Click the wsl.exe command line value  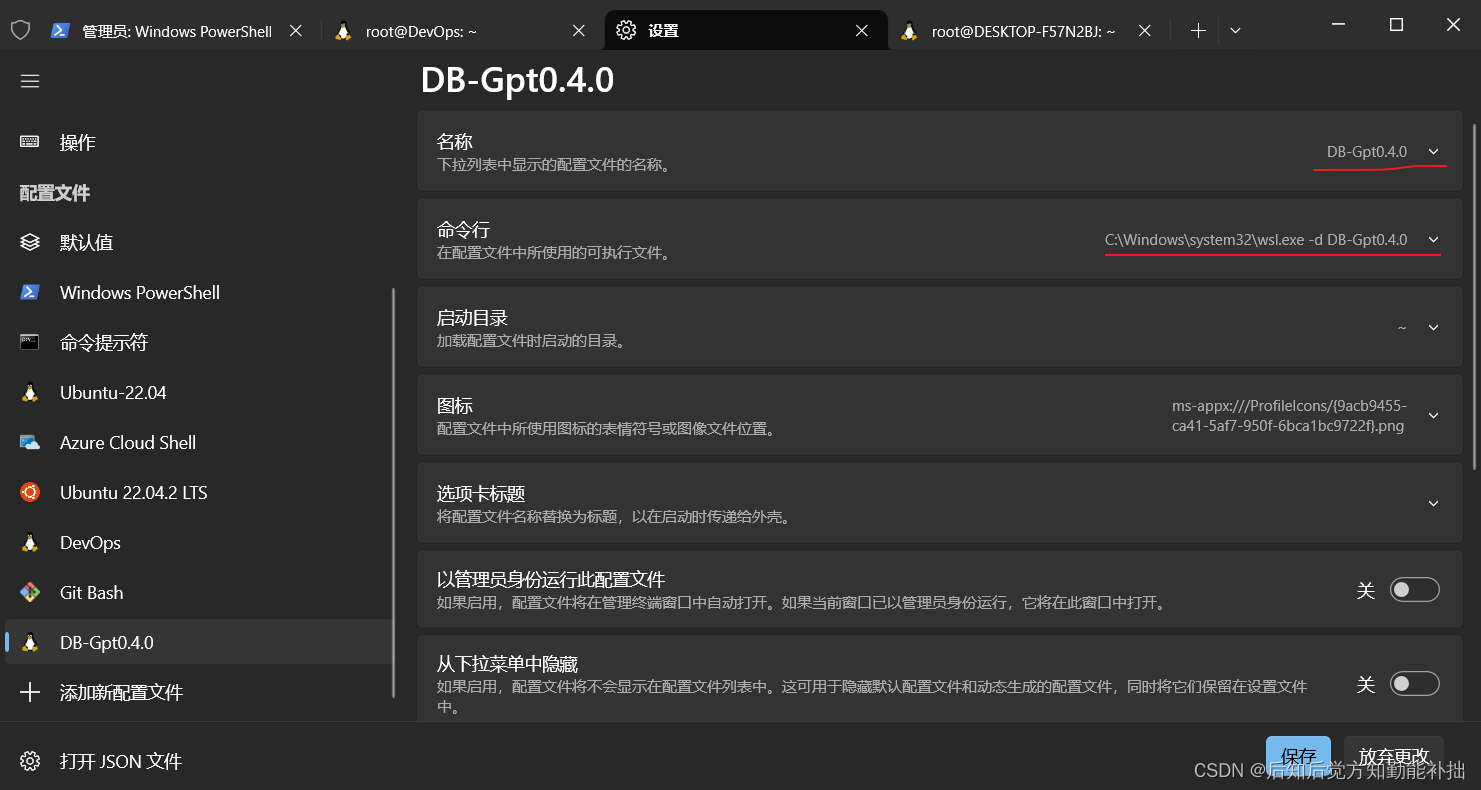click(x=1256, y=240)
